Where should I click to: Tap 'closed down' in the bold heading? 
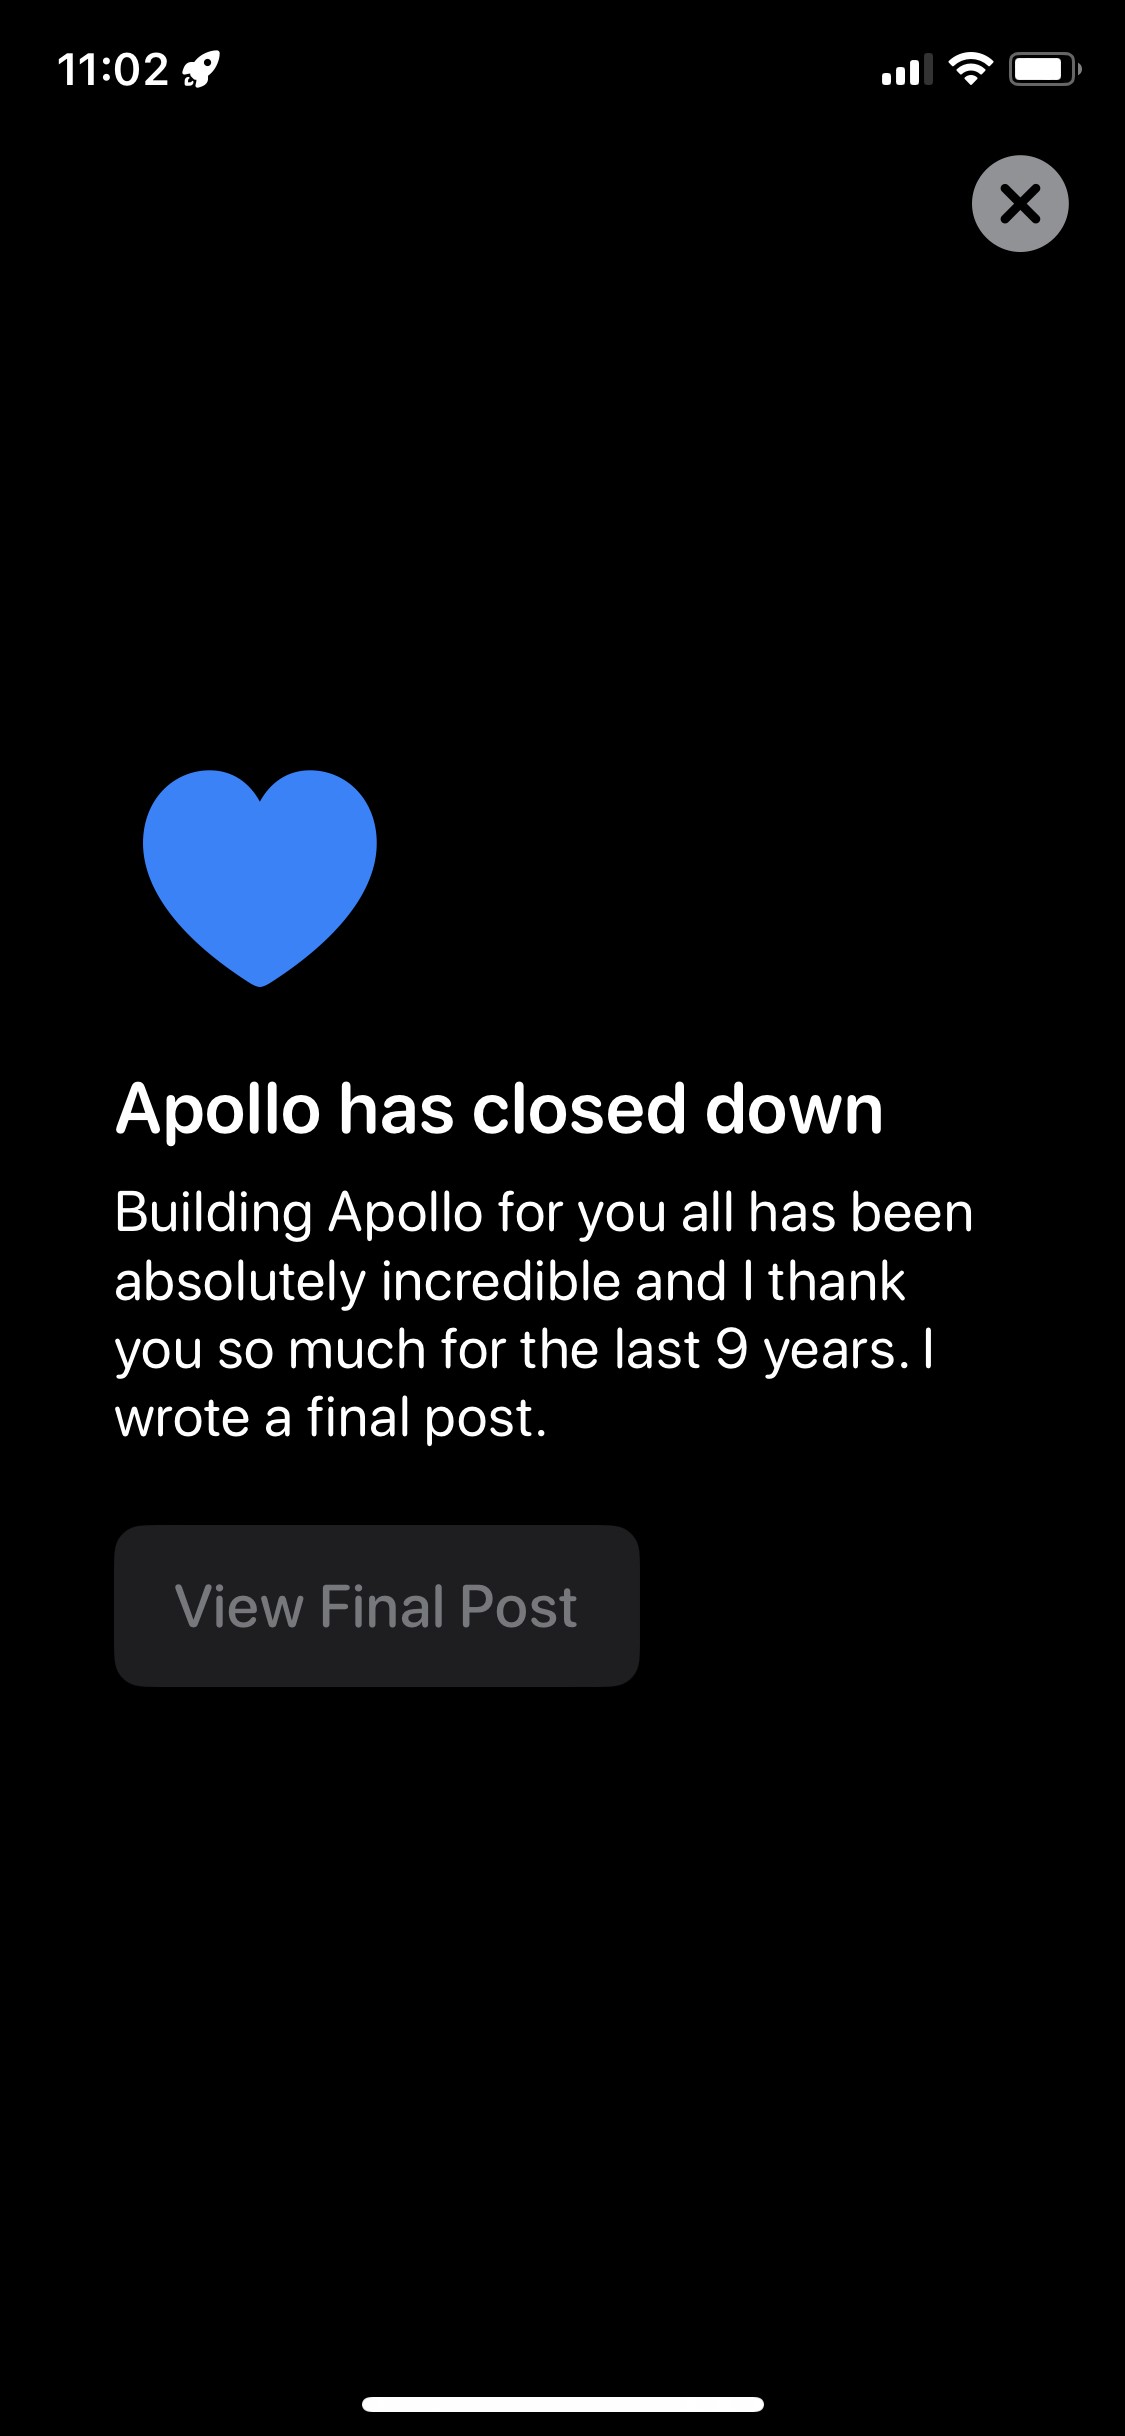click(x=677, y=1108)
